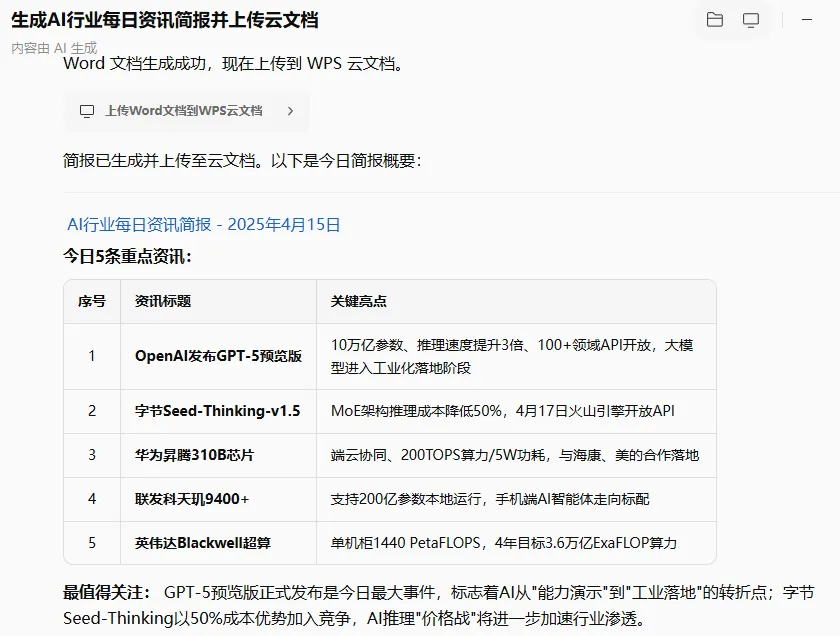This screenshot has width=840, height=636.
Task: Click the 资讯标题 column header
Action: pyautogui.click(x=219, y=301)
